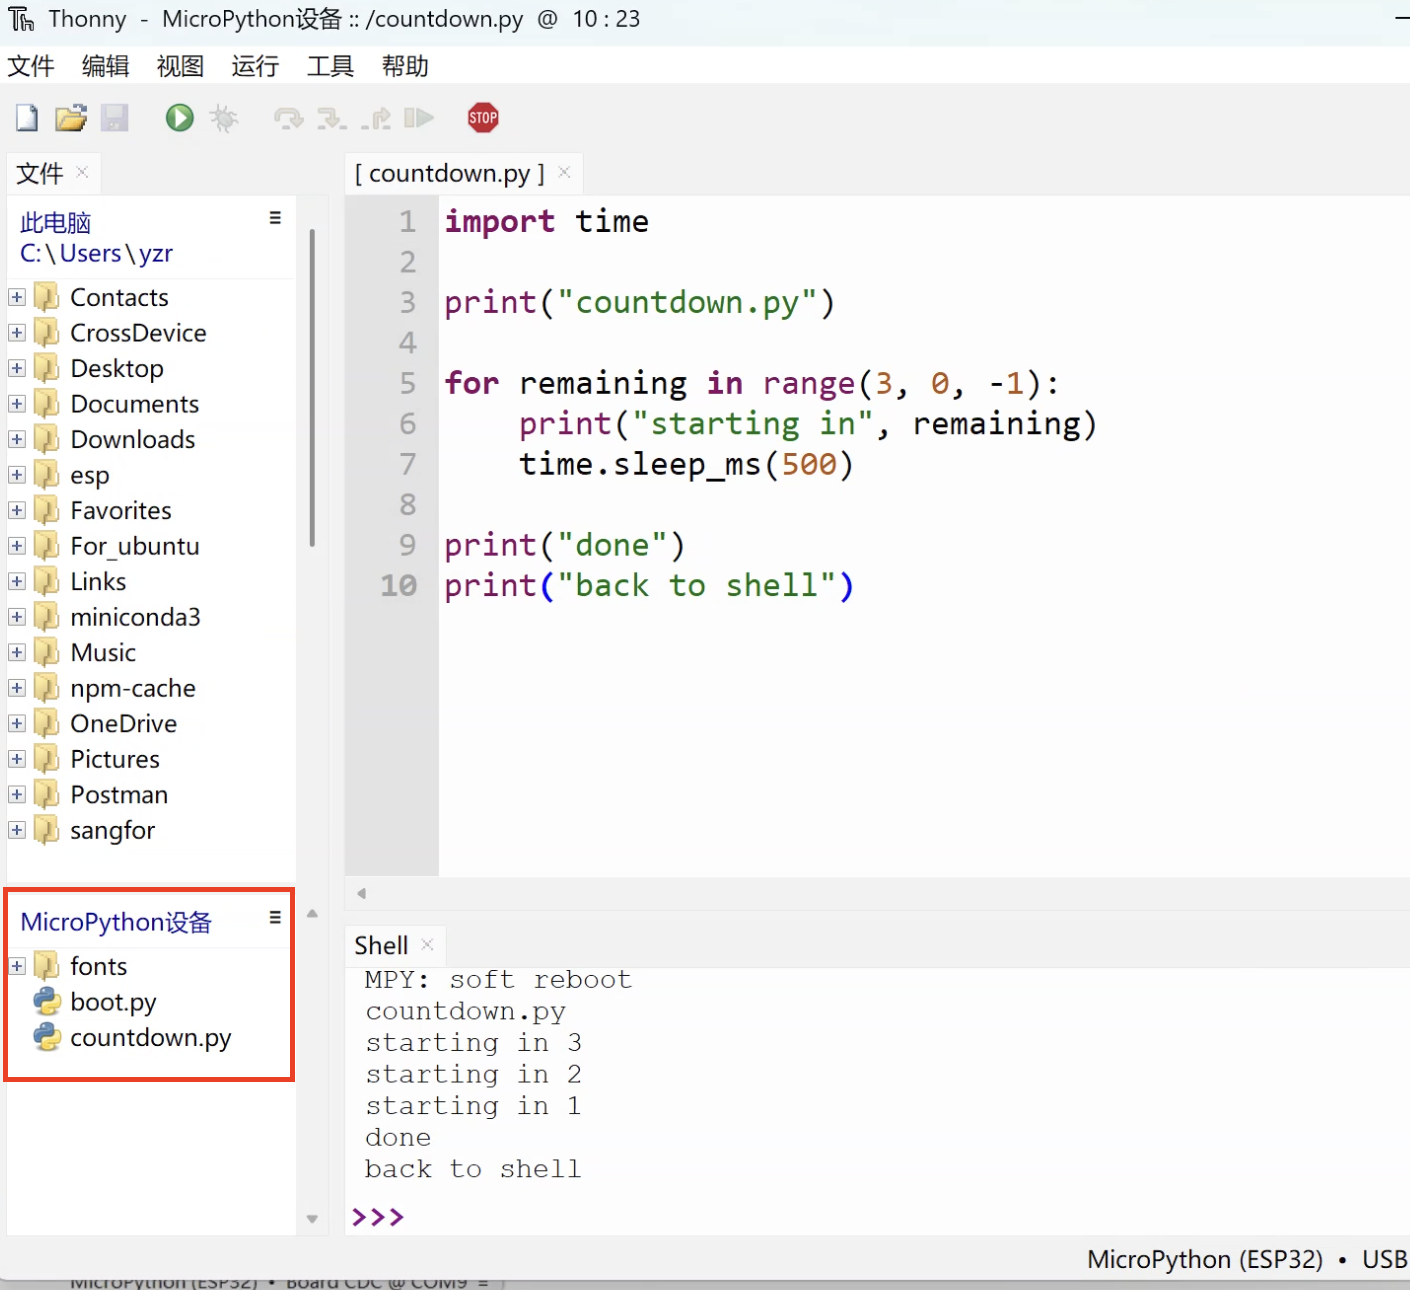Click the Resume execution toolbar icon
Viewport: 1410px width, 1290px height.
click(419, 118)
